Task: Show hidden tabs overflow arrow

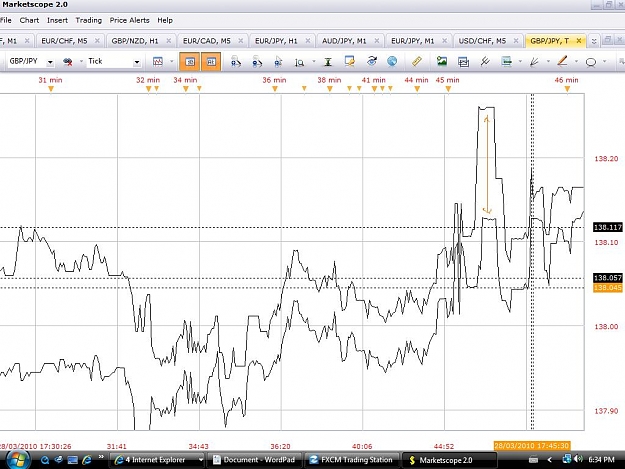Action: 594,41
